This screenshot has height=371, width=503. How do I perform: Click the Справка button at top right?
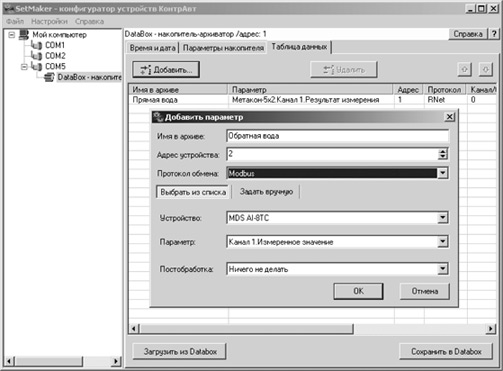click(468, 34)
